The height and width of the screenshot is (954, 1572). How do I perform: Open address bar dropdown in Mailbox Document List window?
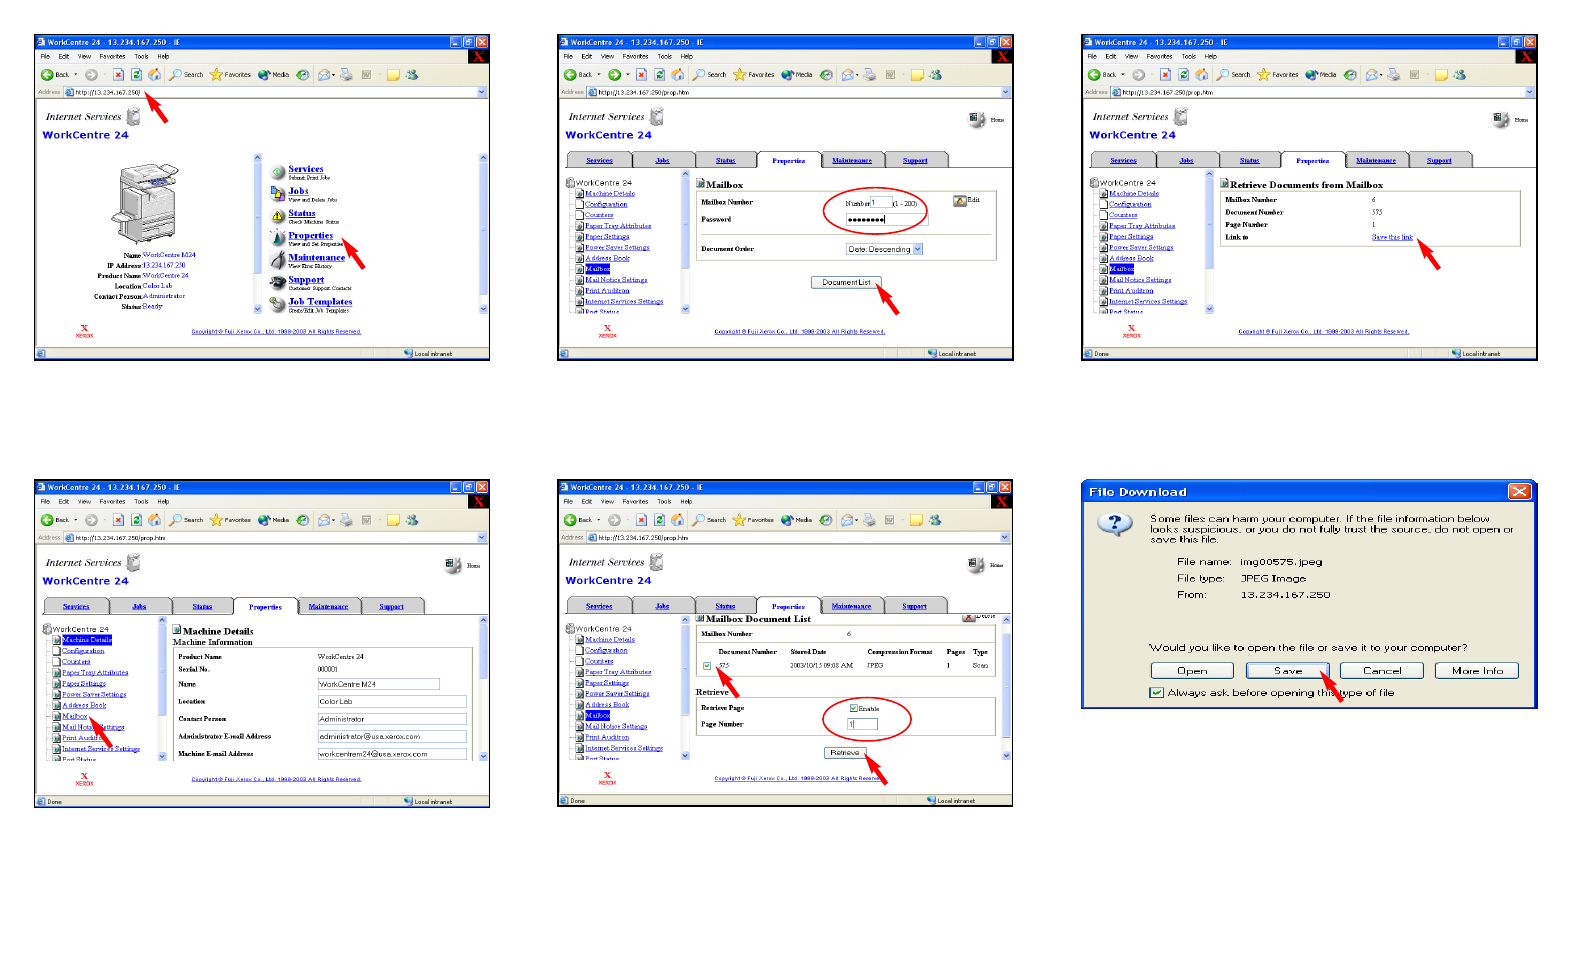[1005, 538]
